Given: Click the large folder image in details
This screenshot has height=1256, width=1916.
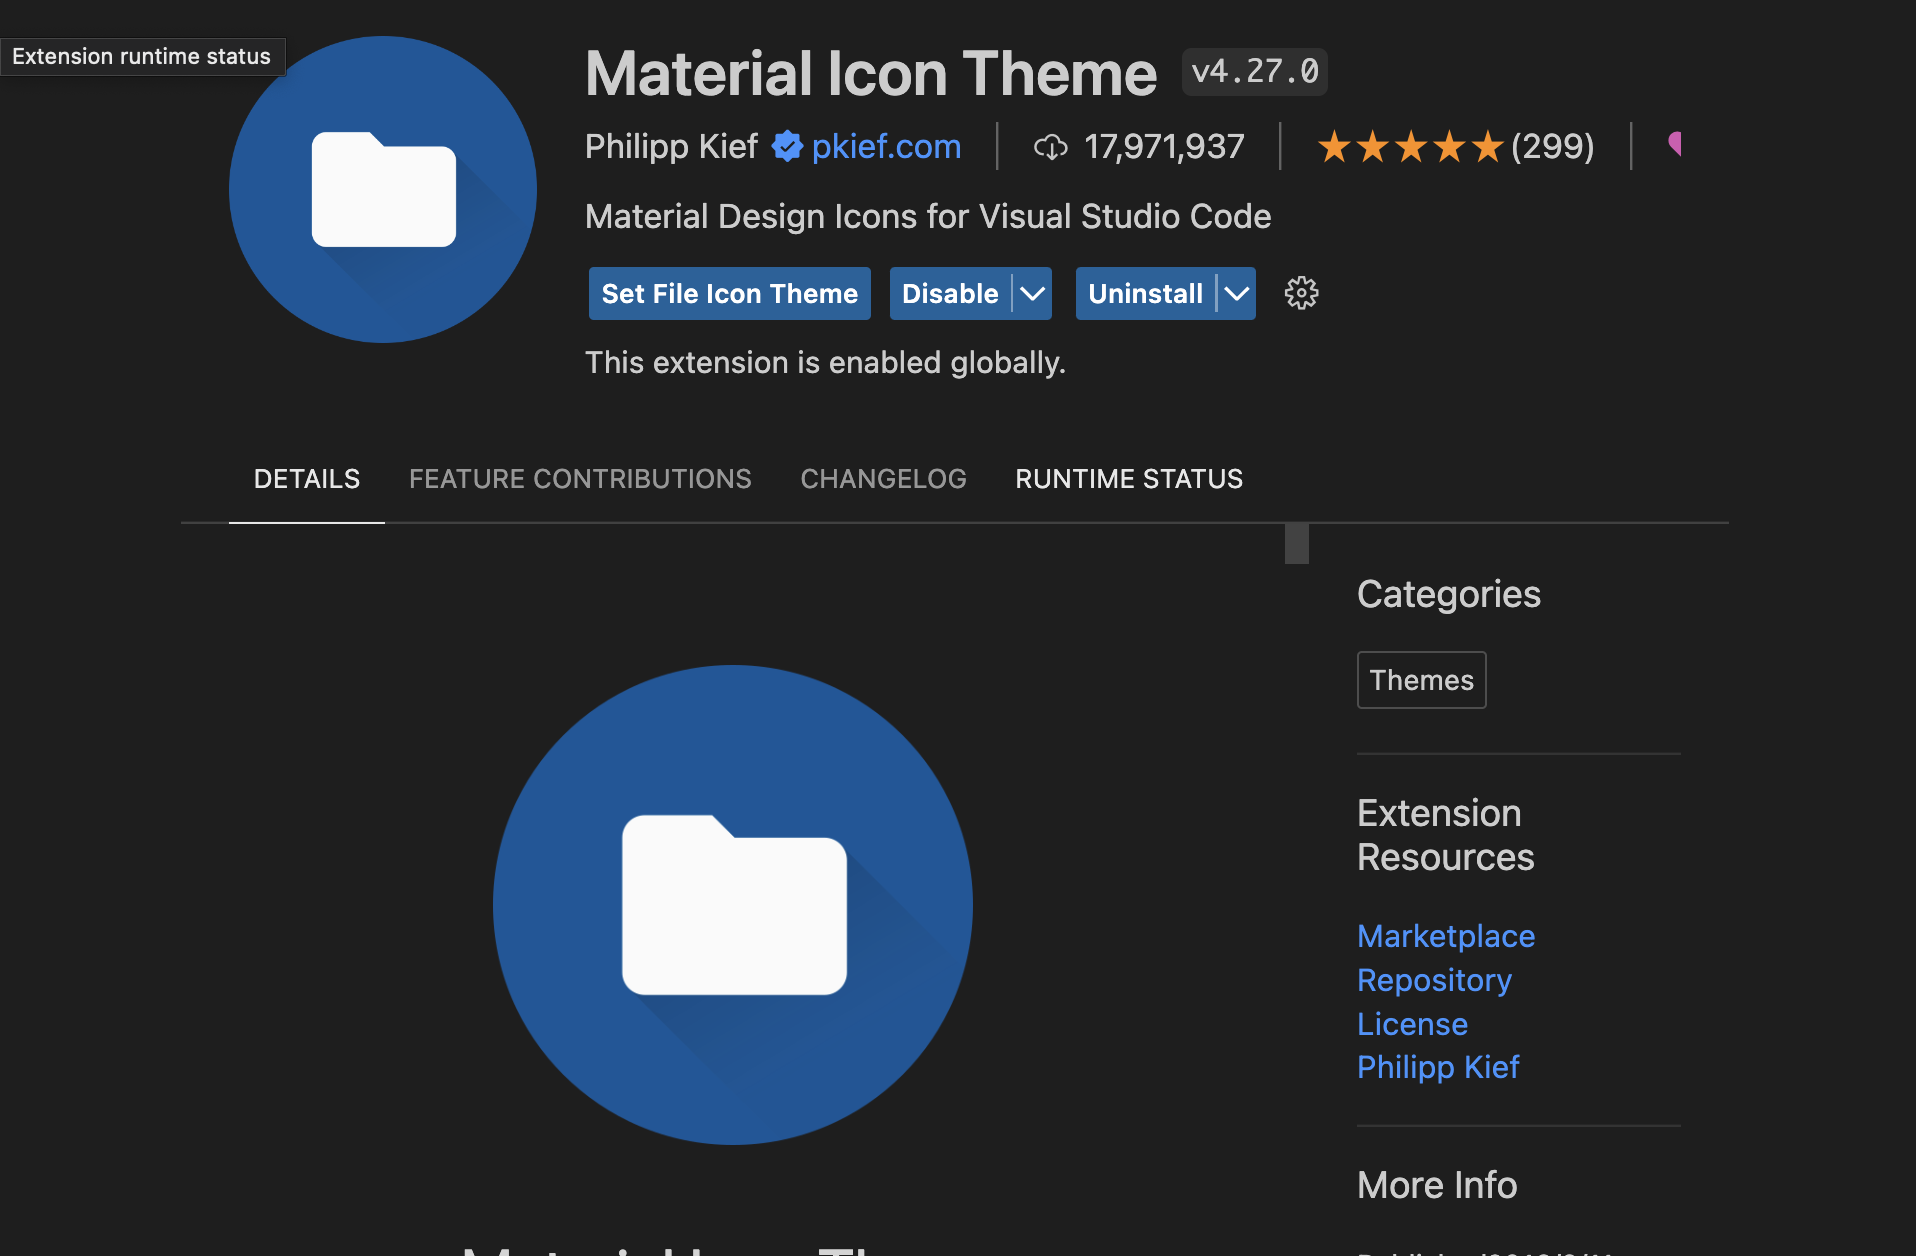Looking at the screenshot, I should point(733,905).
